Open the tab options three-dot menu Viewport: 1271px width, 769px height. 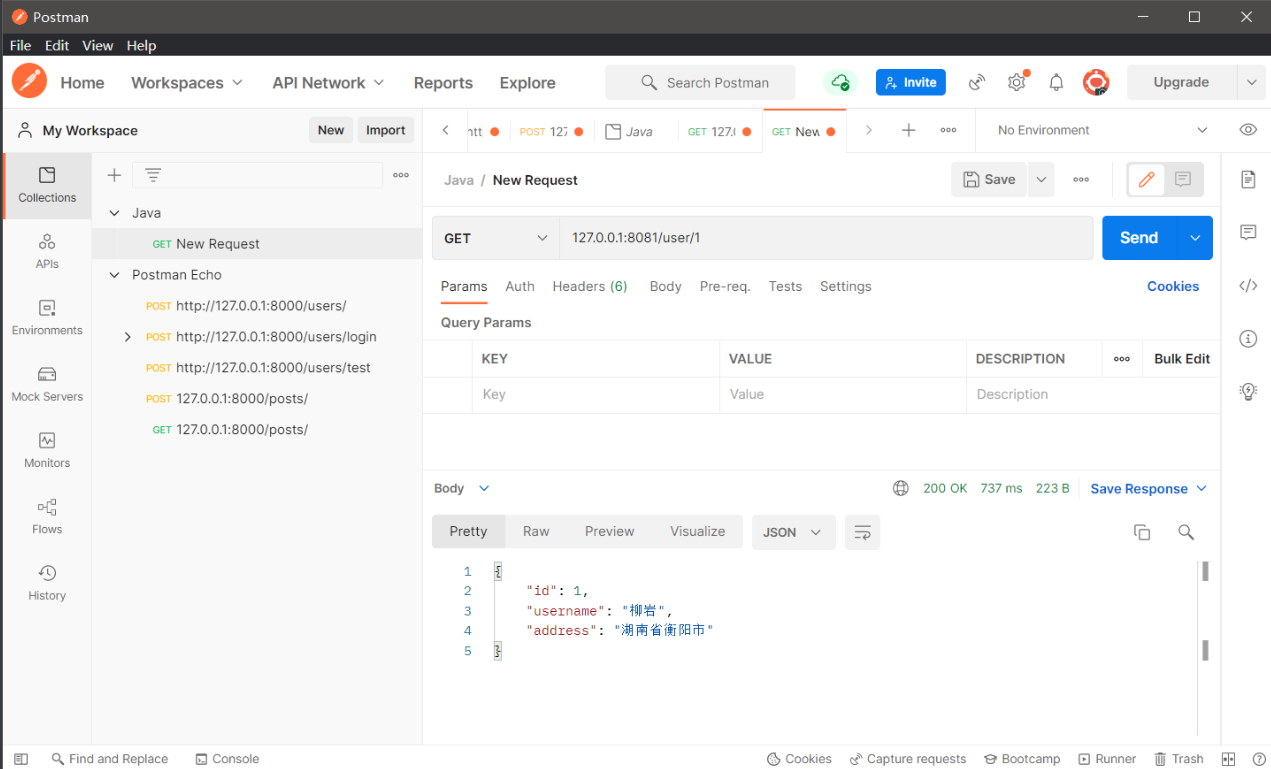(x=948, y=130)
